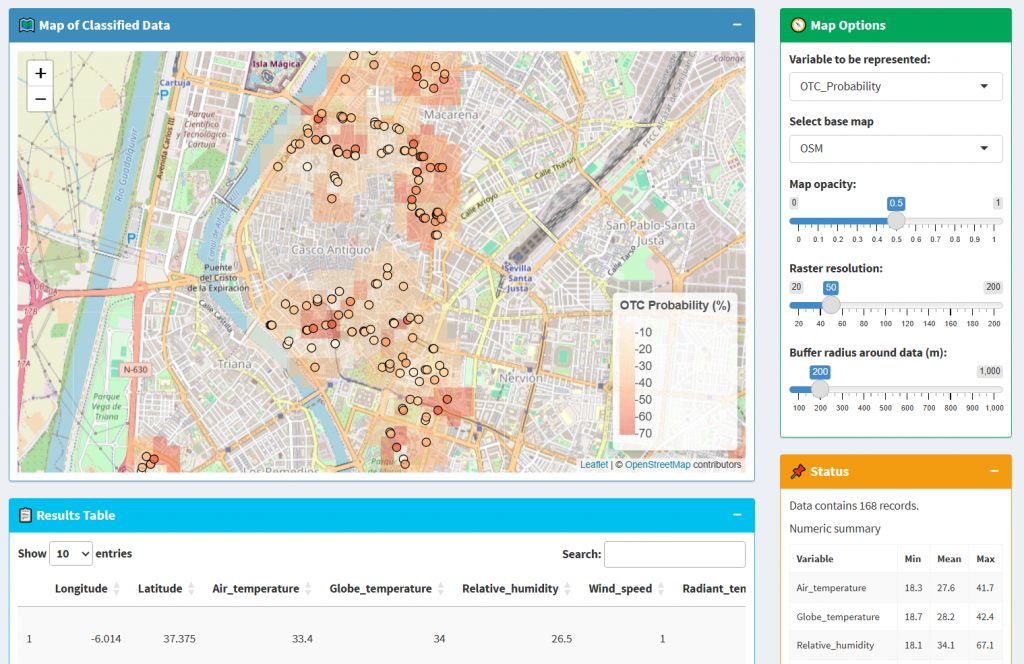The width and height of the screenshot is (1024, 664).
Task: Open the OpenStreetMap contributors link
Action: coord(659,465)
